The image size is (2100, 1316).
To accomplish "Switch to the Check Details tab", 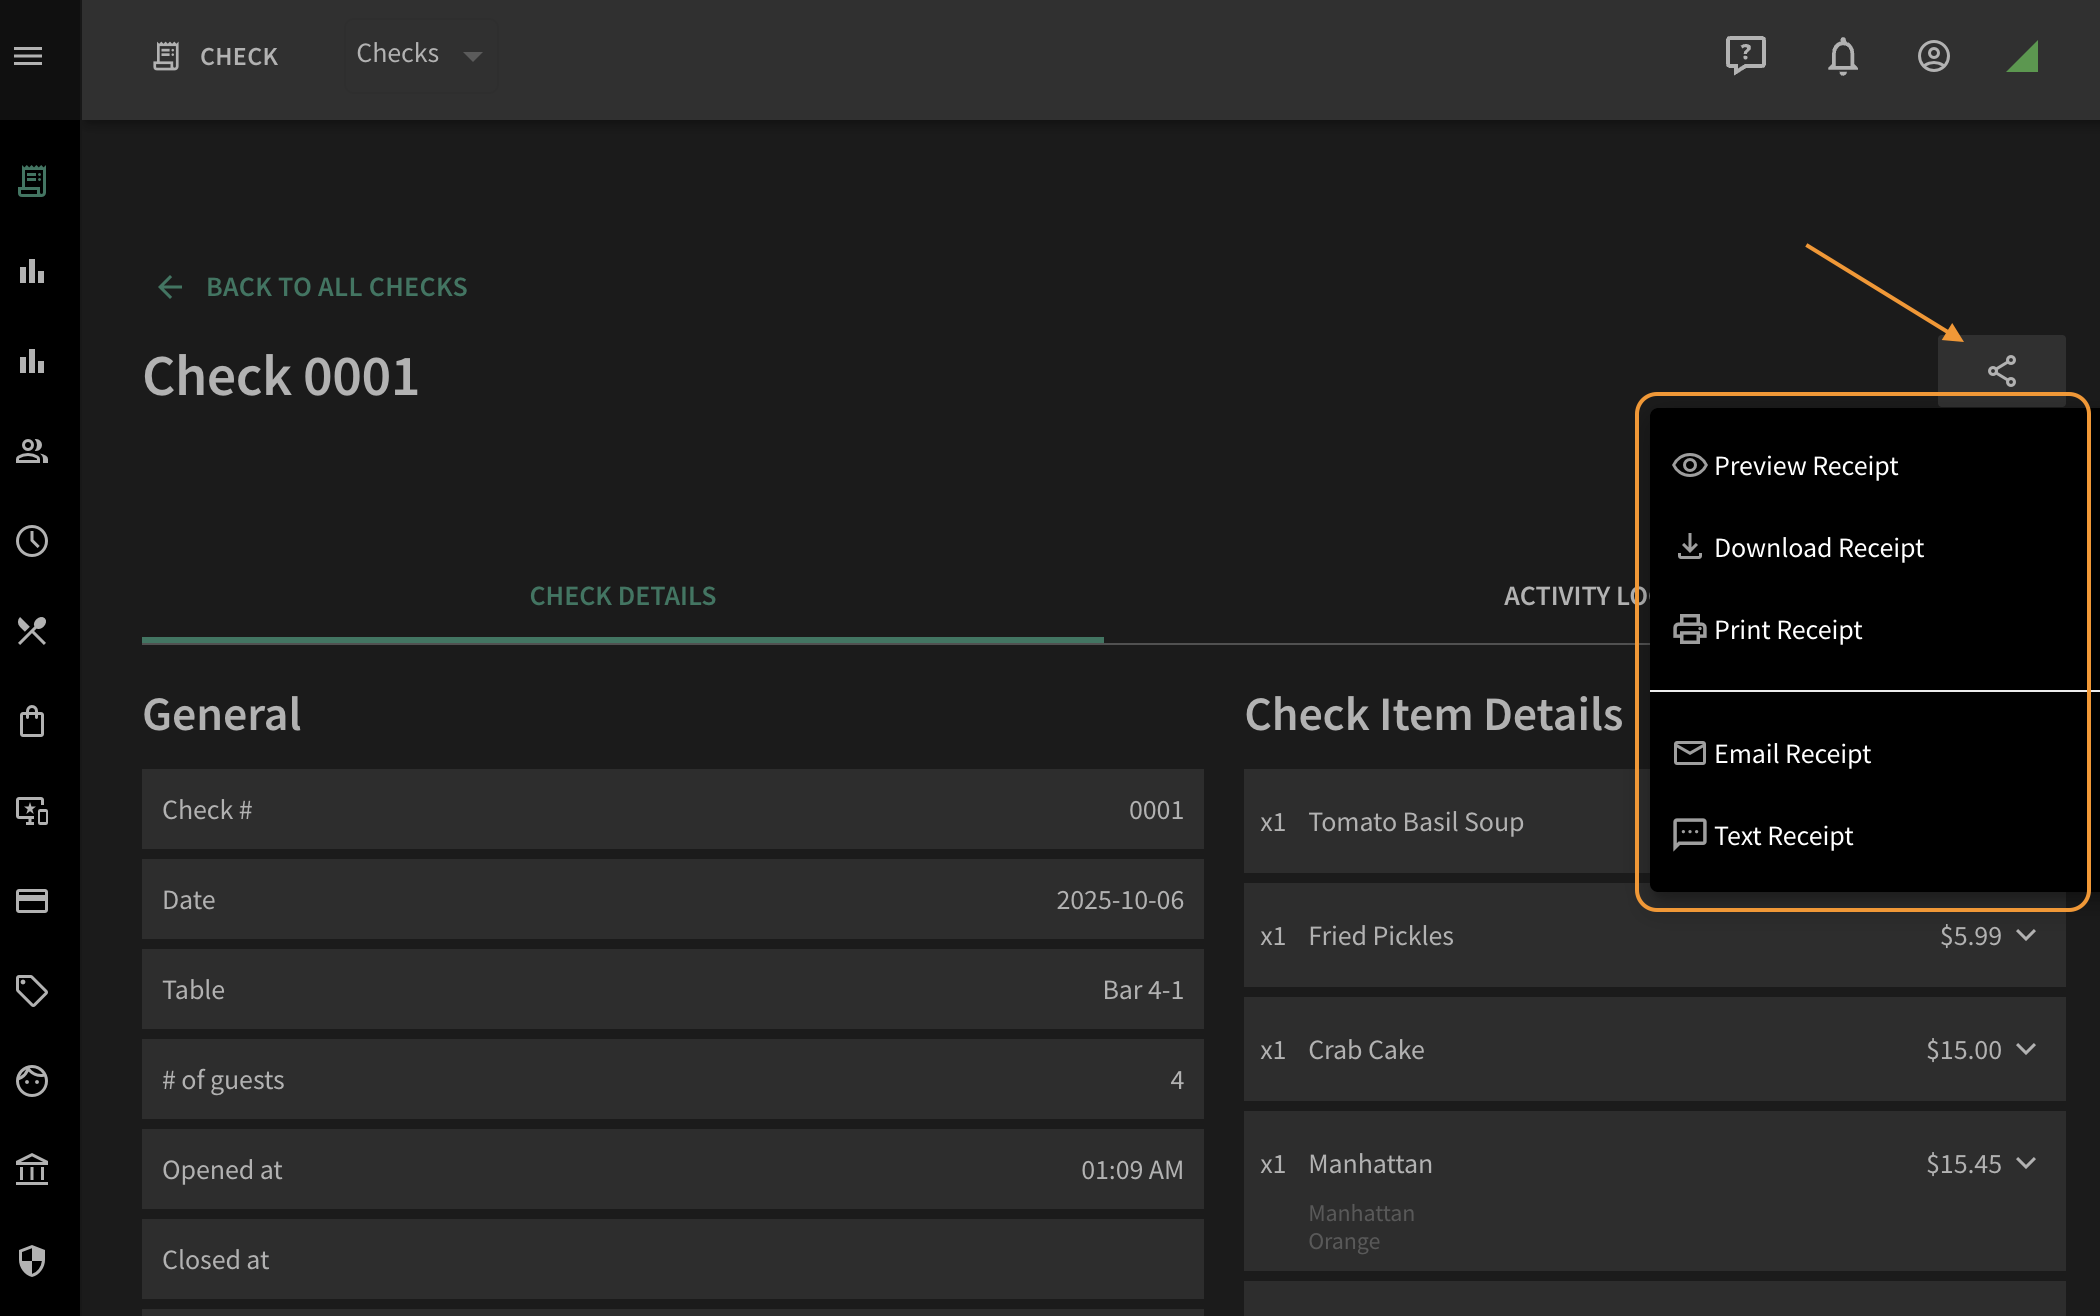I will click(x=623, y=596).
